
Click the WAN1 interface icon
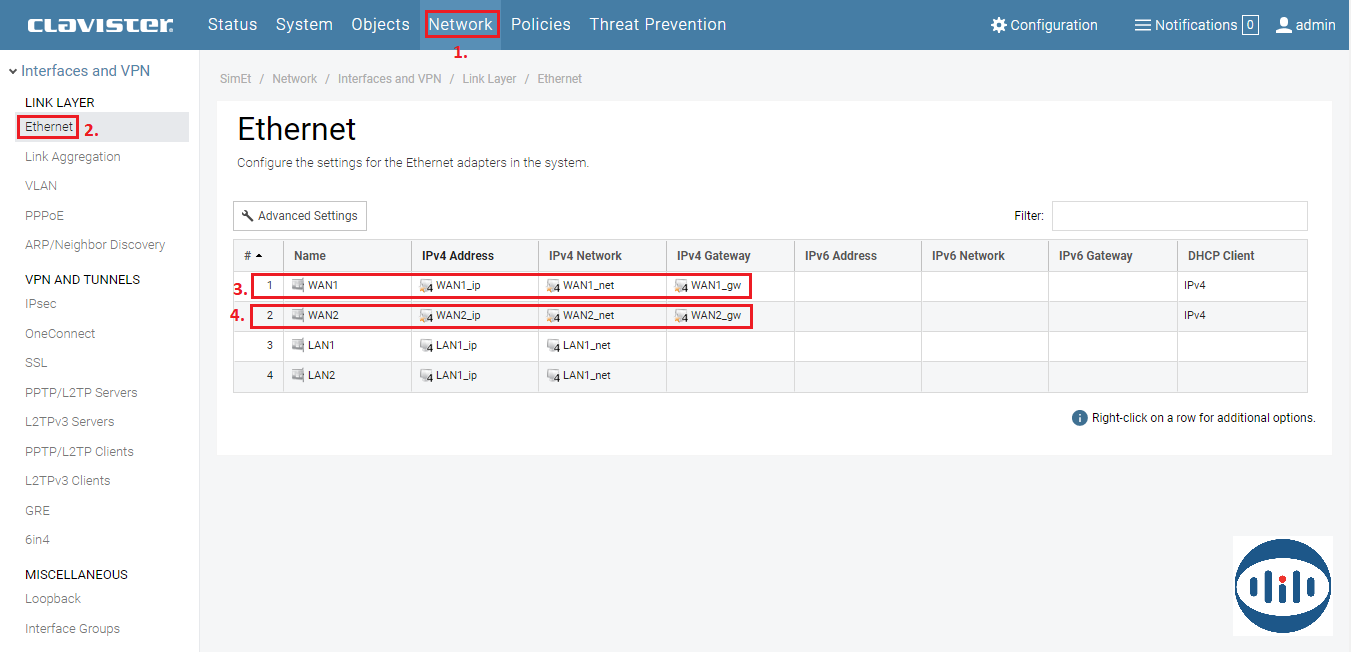[298, 286]
